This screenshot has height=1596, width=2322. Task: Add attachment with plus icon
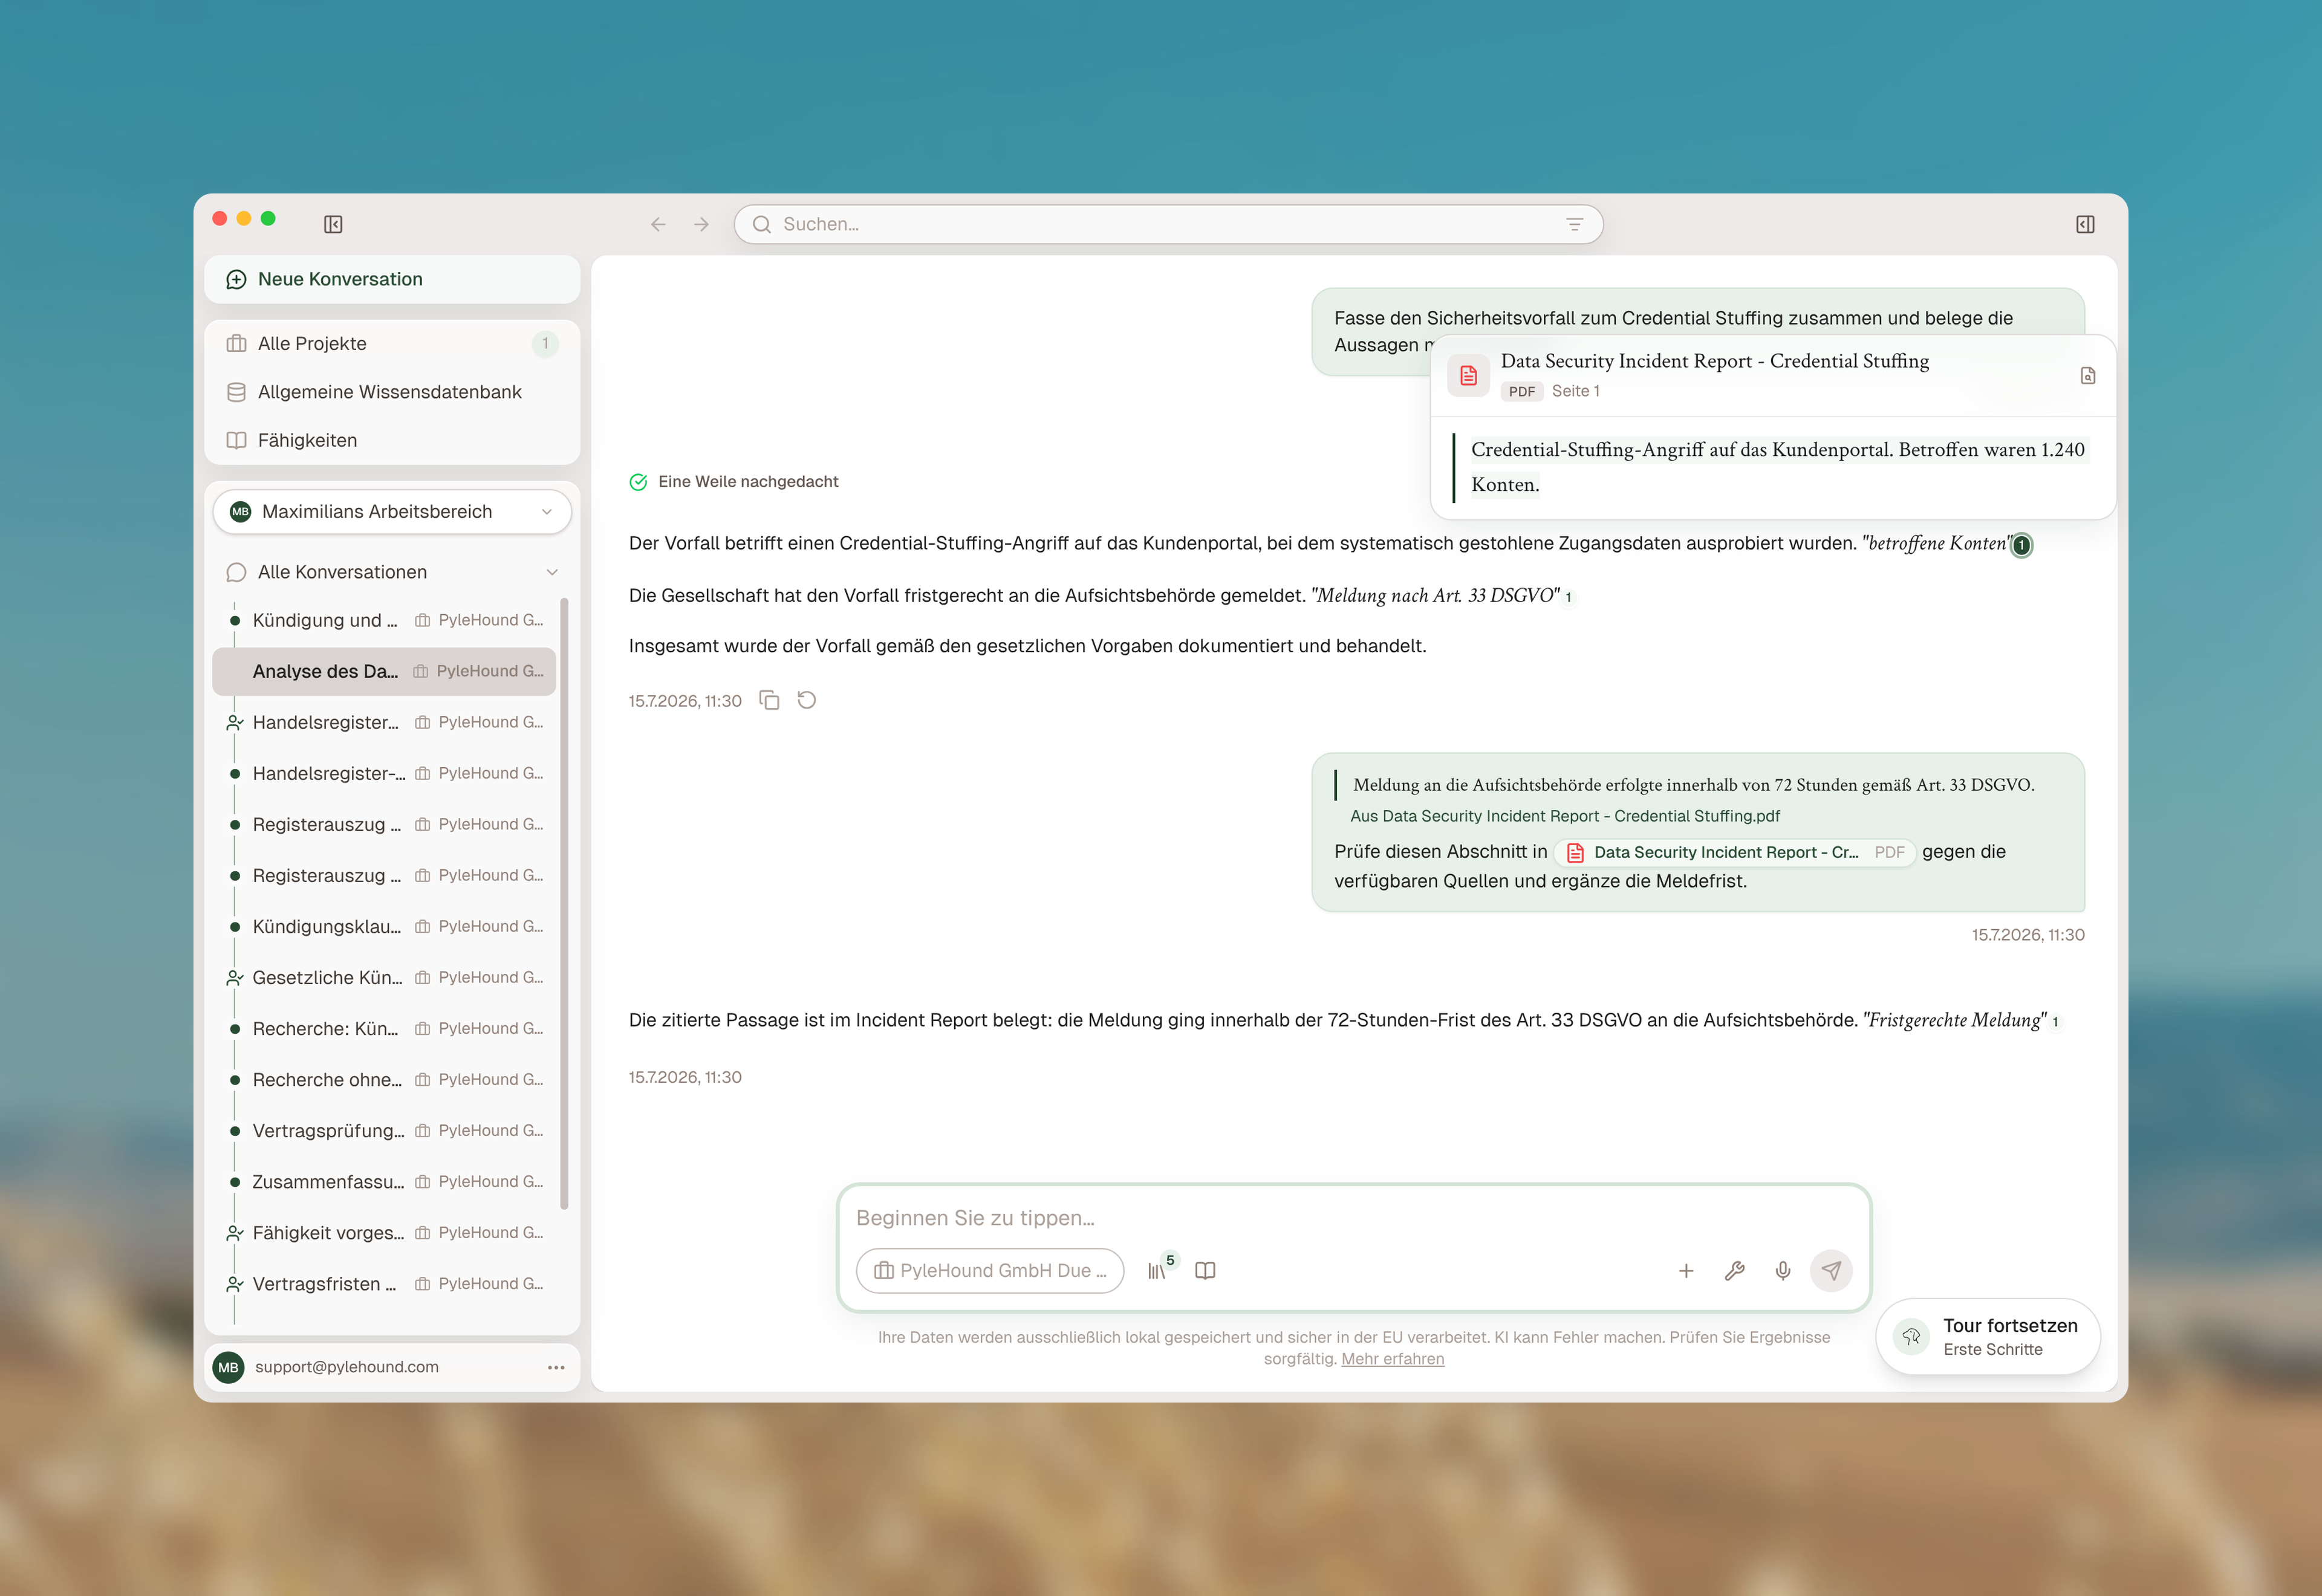pos(1686,1270)
